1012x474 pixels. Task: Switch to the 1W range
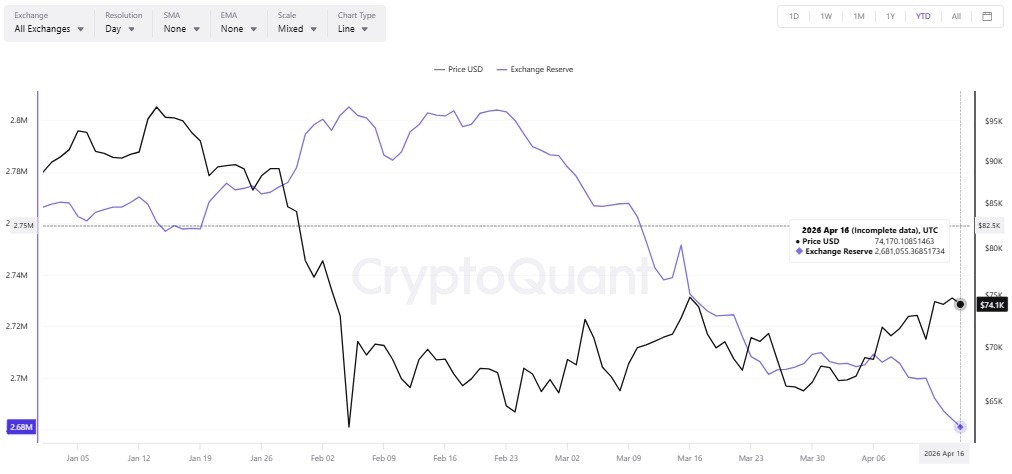tap(826, 16)
